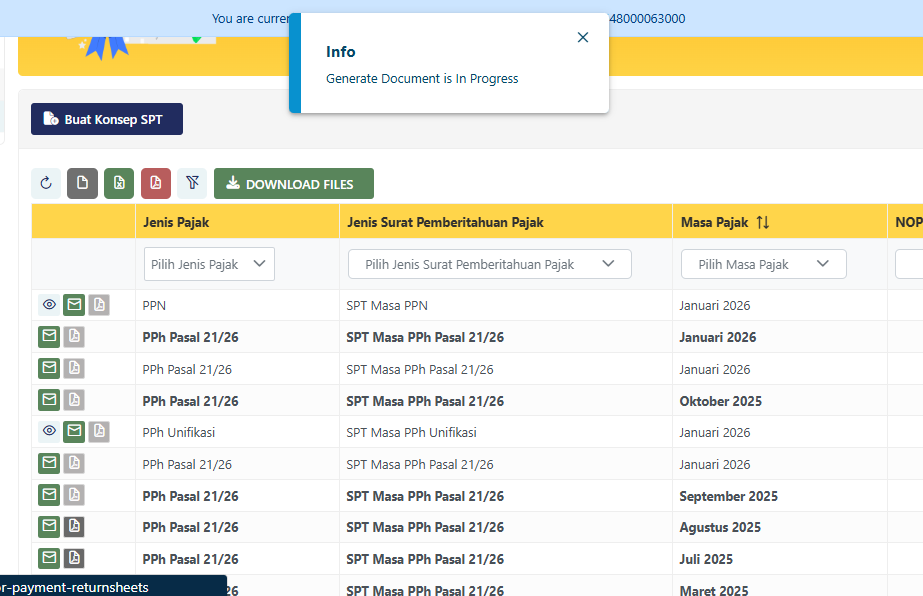View the PPN Januari 2026 row via eye icon
923x596 pixels.
49,304
